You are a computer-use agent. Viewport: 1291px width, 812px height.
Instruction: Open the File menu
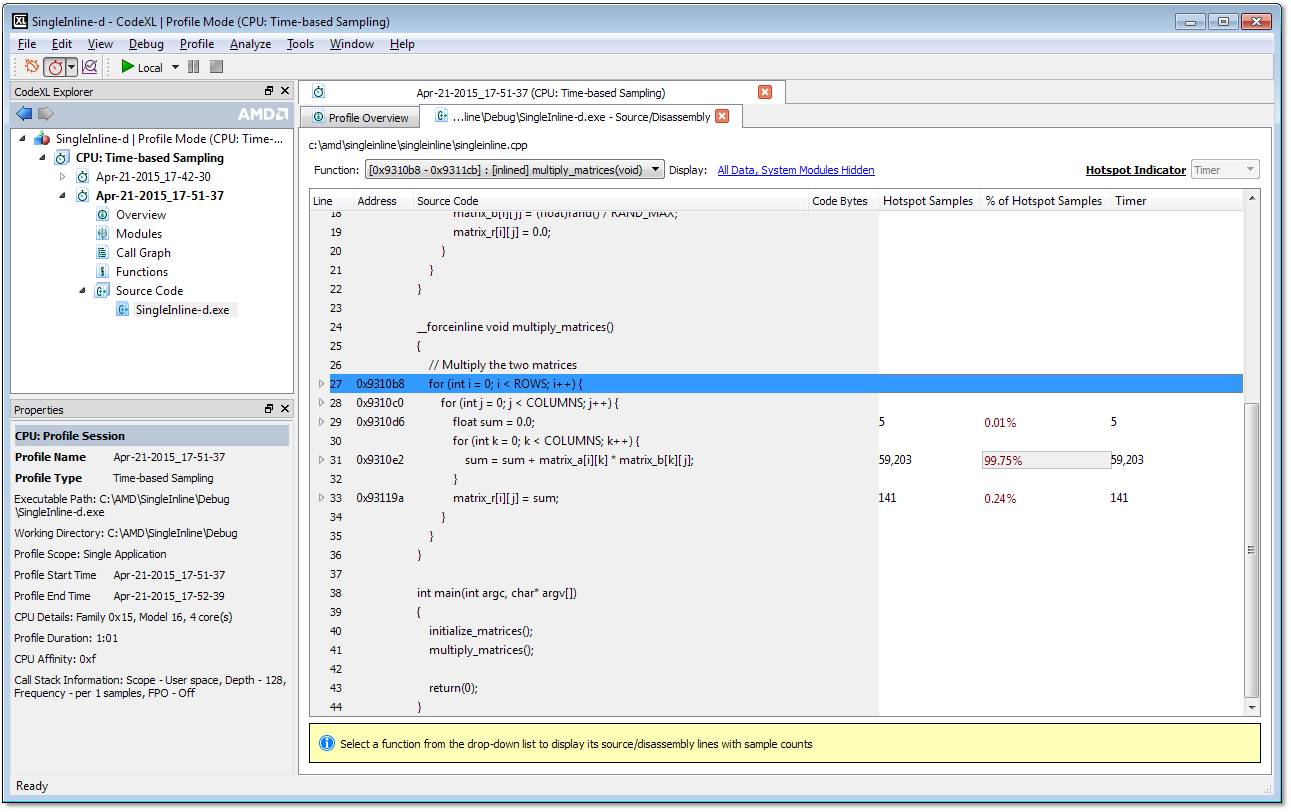(27, 44)
